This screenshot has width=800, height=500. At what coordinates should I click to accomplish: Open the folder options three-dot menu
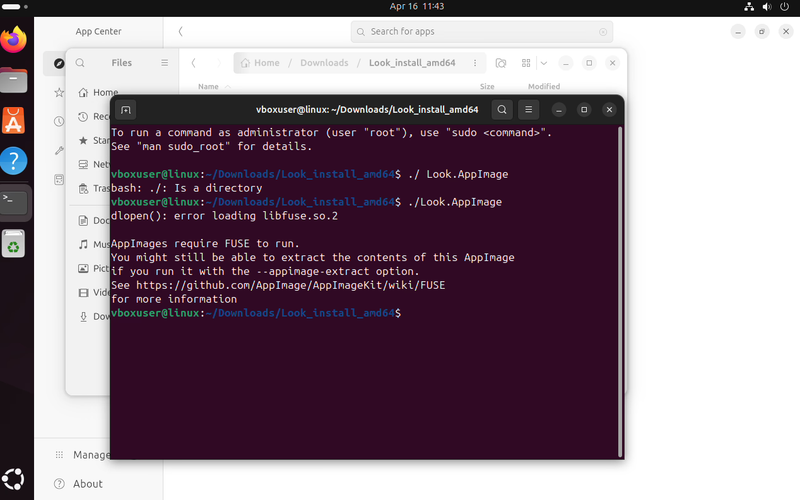[x=475, y=63]
